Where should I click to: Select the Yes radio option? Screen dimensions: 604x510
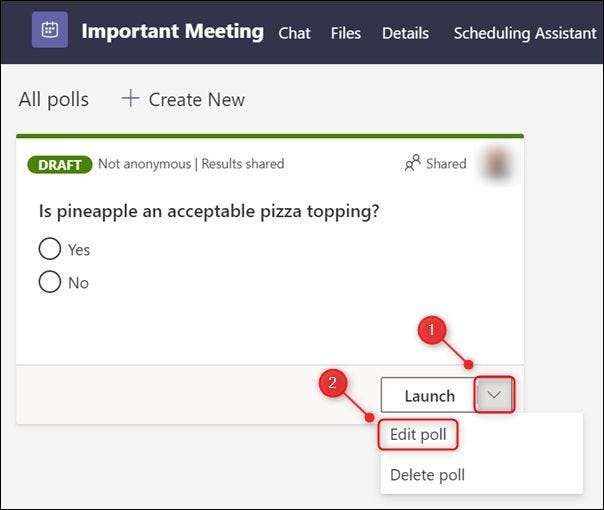tap(50, 249)
